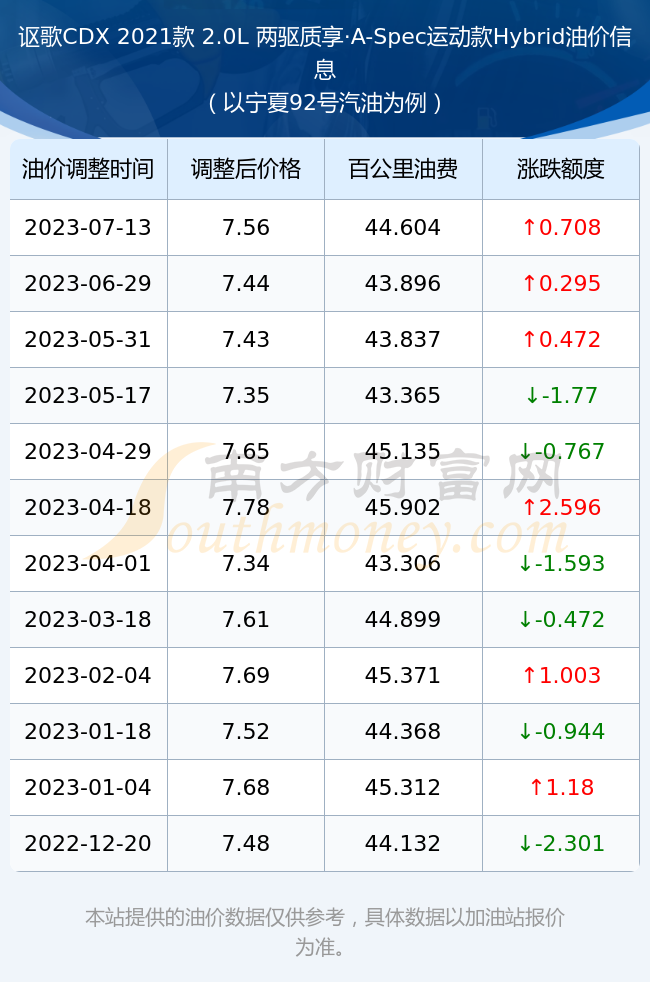
Task: Click the red up arrow value 2.596
Action: [x=561, y=508]
